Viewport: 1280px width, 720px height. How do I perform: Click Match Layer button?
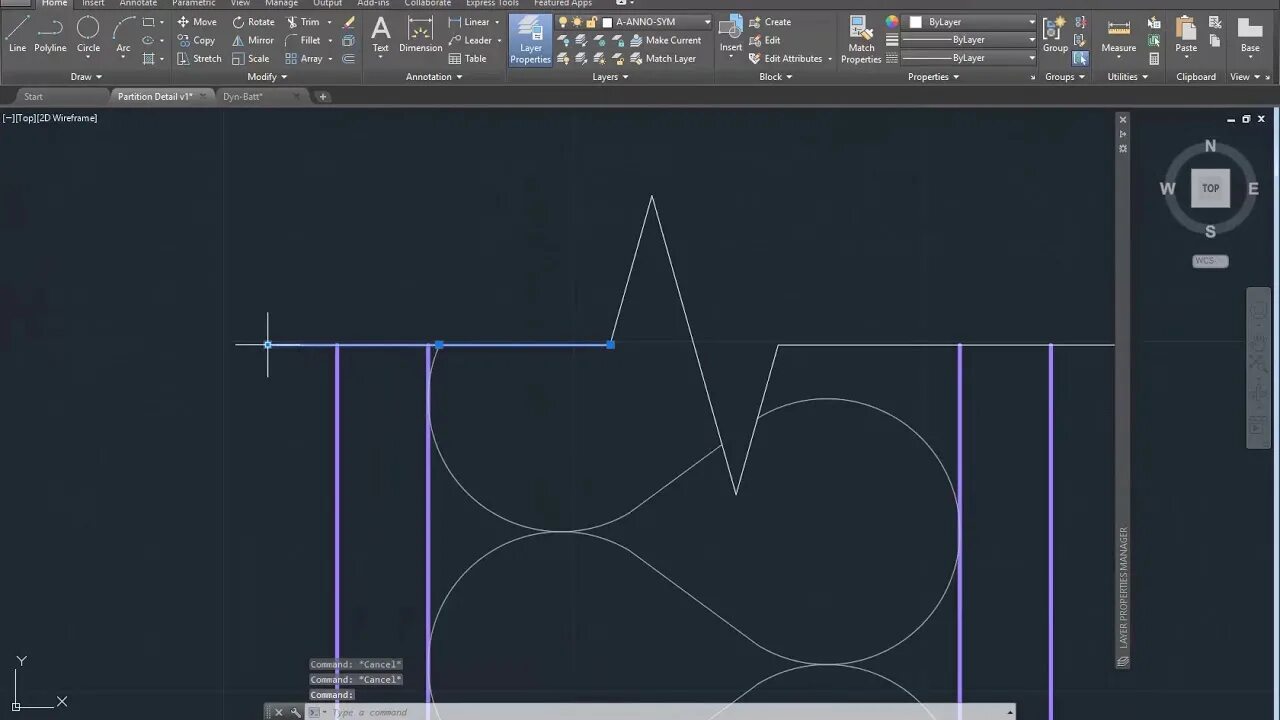coord(662,58)
